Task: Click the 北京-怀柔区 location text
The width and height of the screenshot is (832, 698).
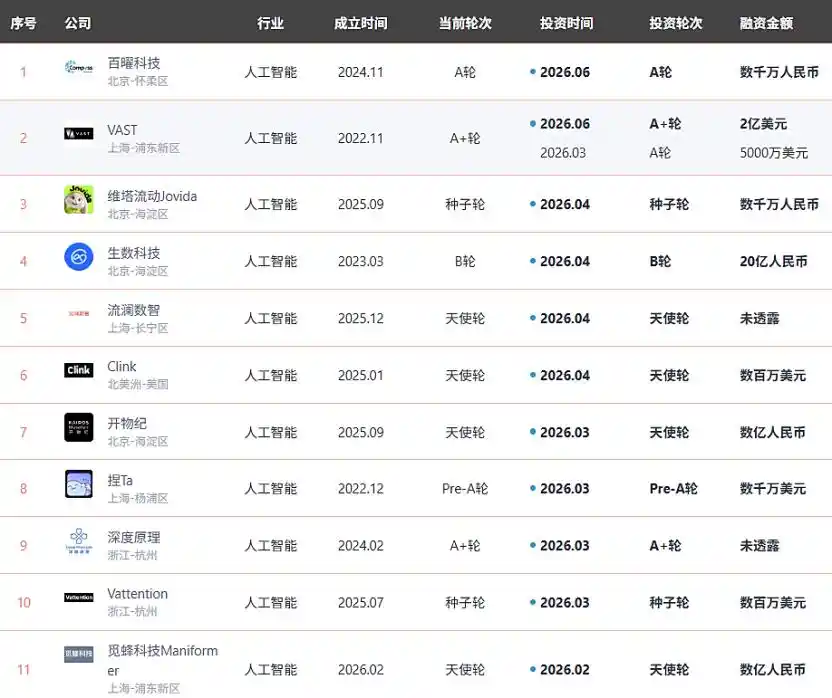Action: [x=138, y=81]
